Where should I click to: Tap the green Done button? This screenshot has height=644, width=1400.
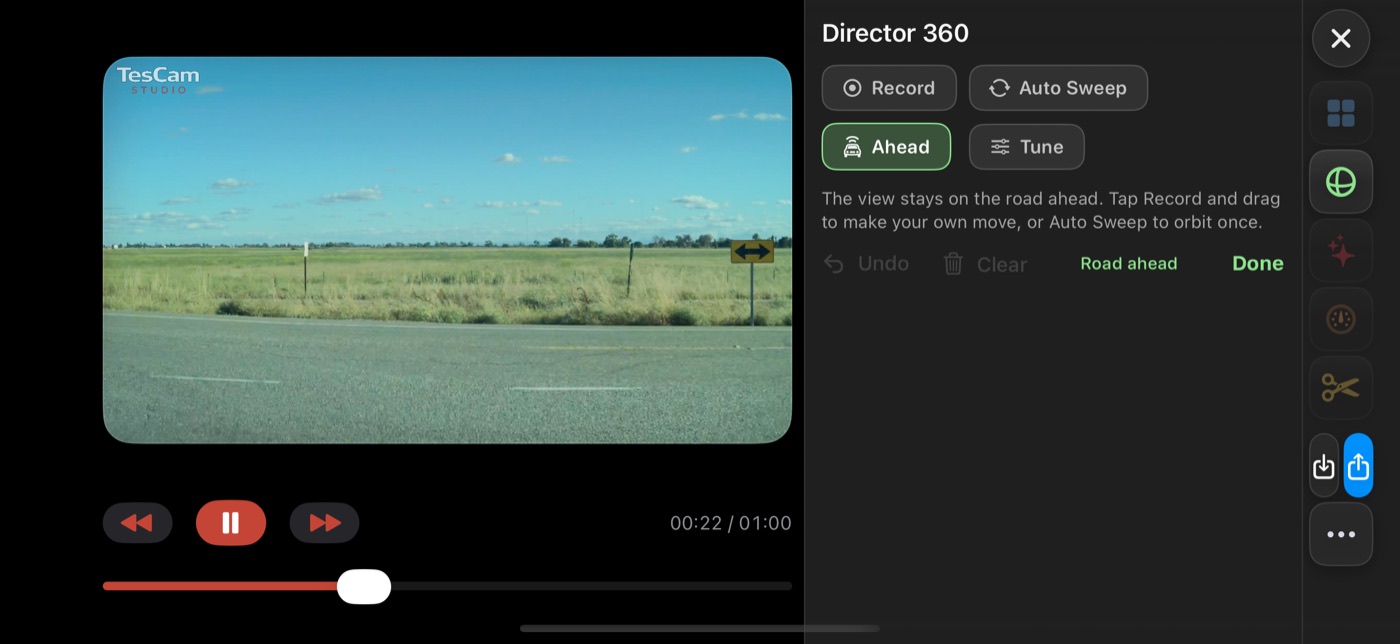[x=1257, y=264]
